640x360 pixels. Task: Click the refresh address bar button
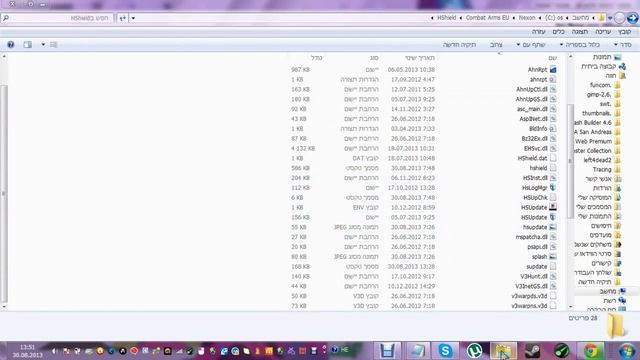(122, 18)
